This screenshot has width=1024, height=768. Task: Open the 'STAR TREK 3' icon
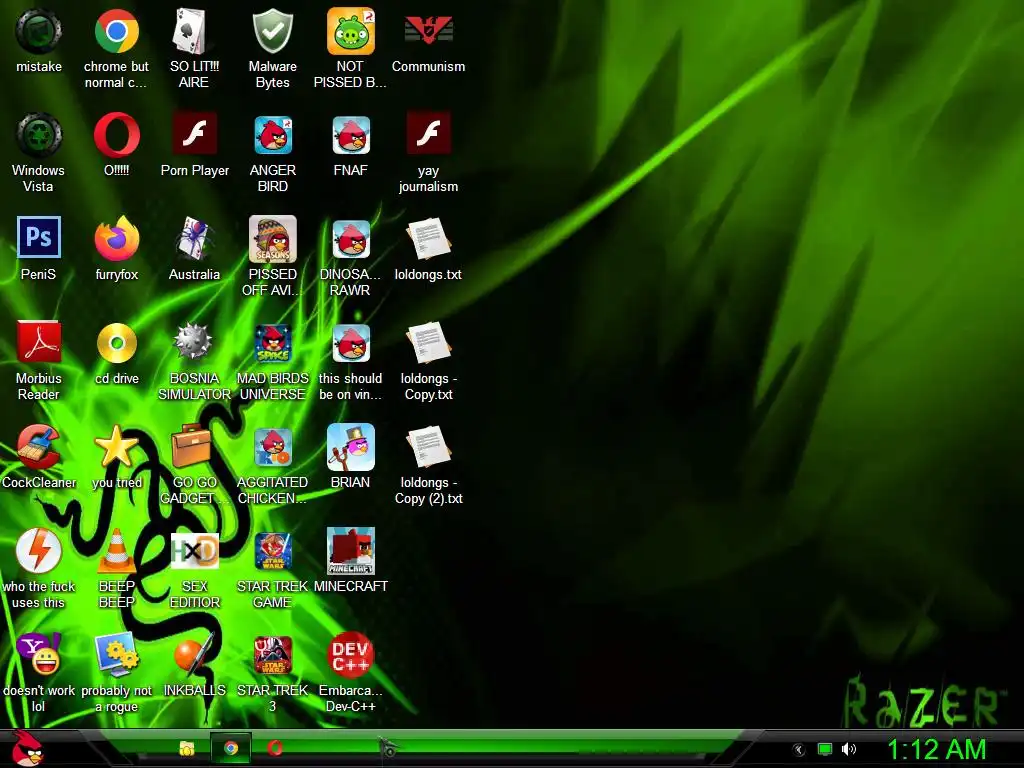(x=272, y=654)
